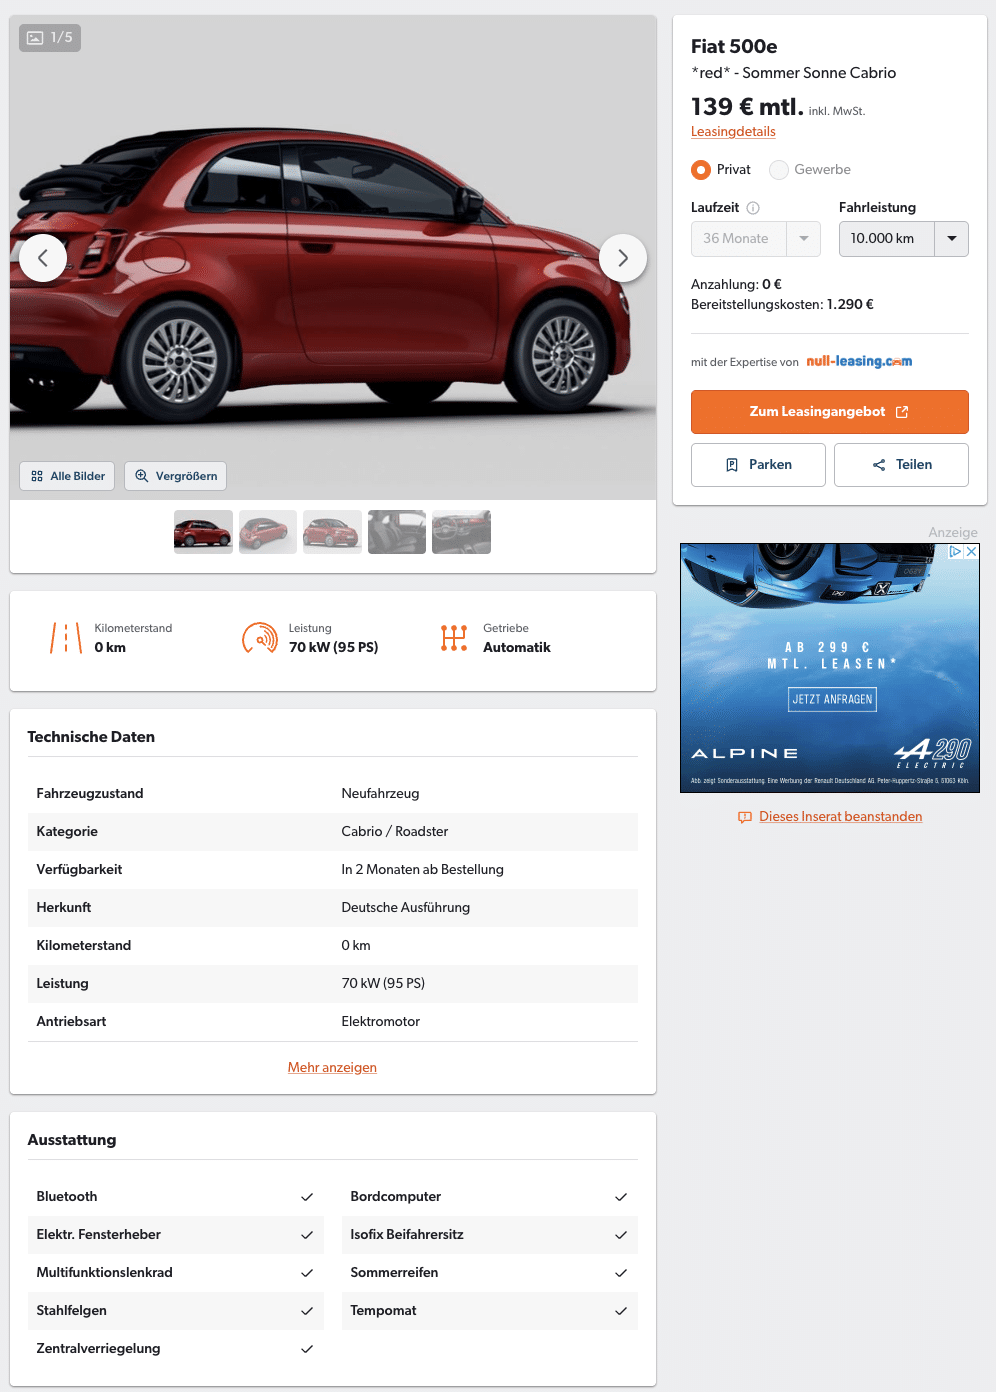This screenshot has height=1392, width=996.
Task: Show the next car photo with right arrow
Action: (623, 258)
